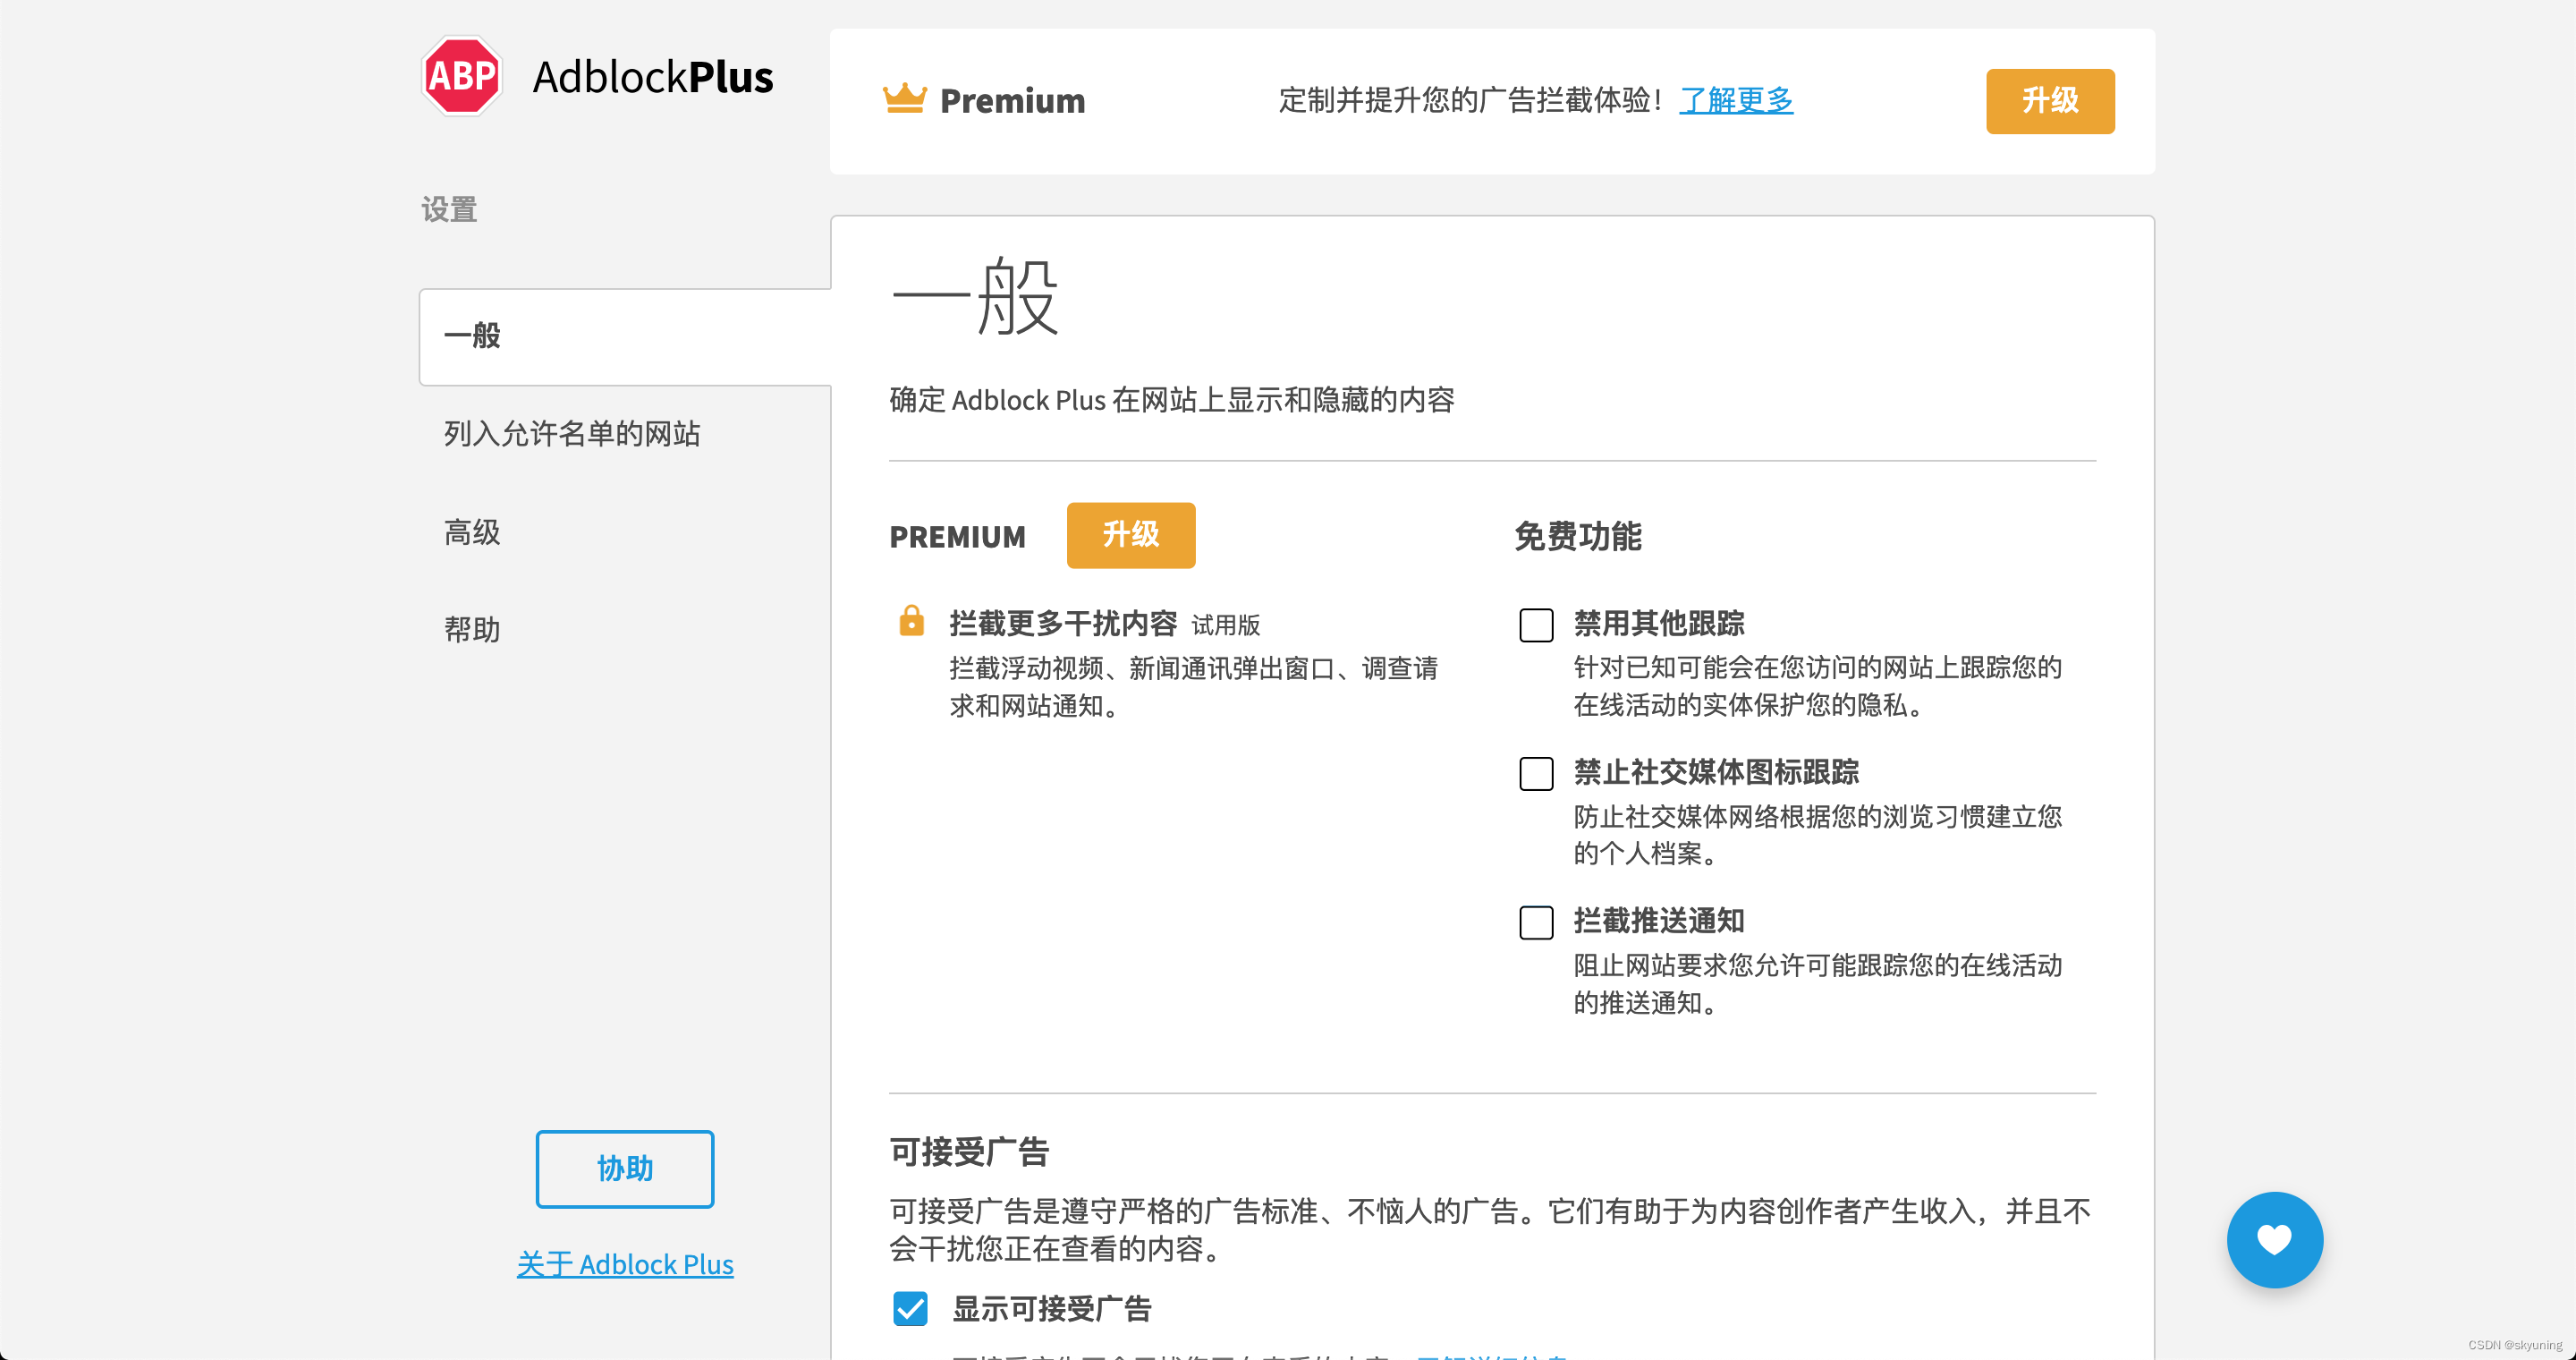Click the 升级 button next to the PREMIUM heading
Viewport: 2576px width, 1360px height.
click(x=1130, y=535)
